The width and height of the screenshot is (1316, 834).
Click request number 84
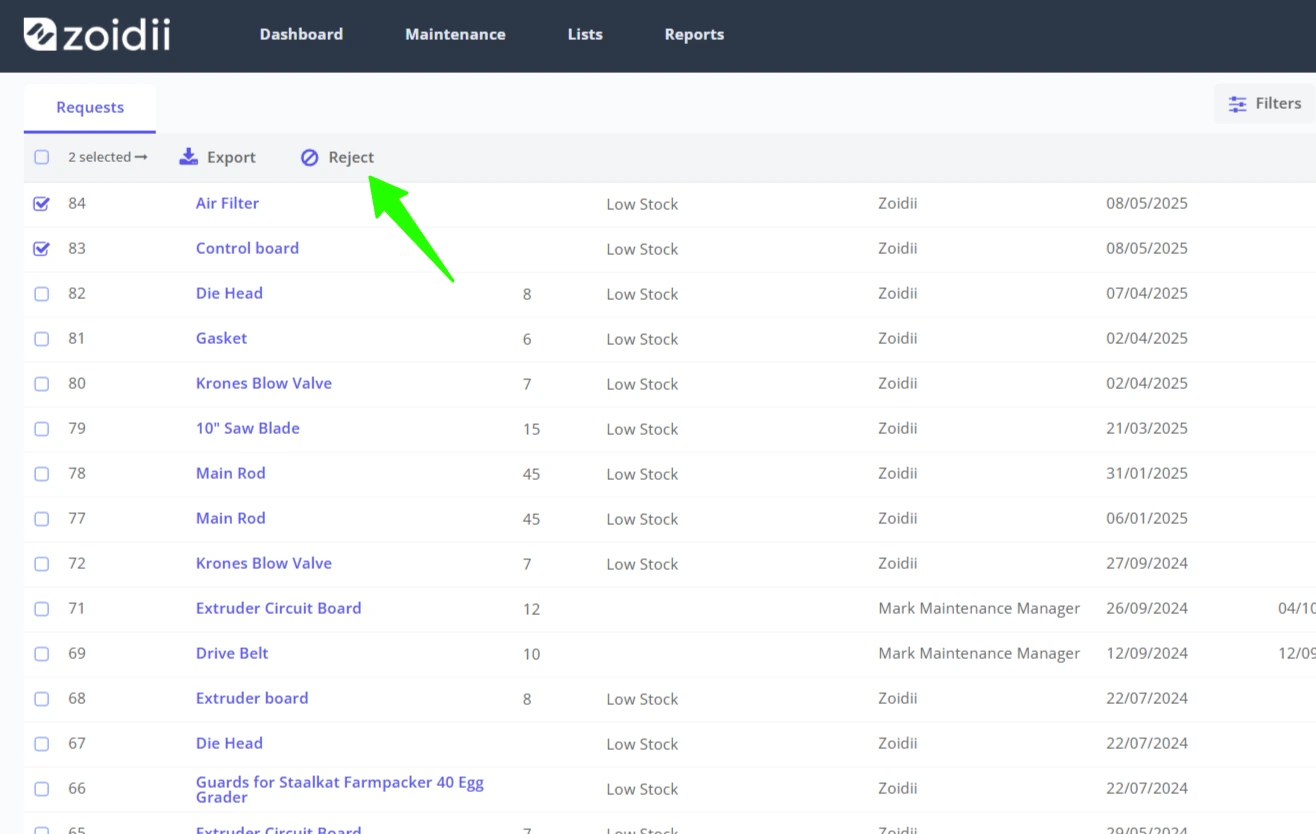coord(77,204)
